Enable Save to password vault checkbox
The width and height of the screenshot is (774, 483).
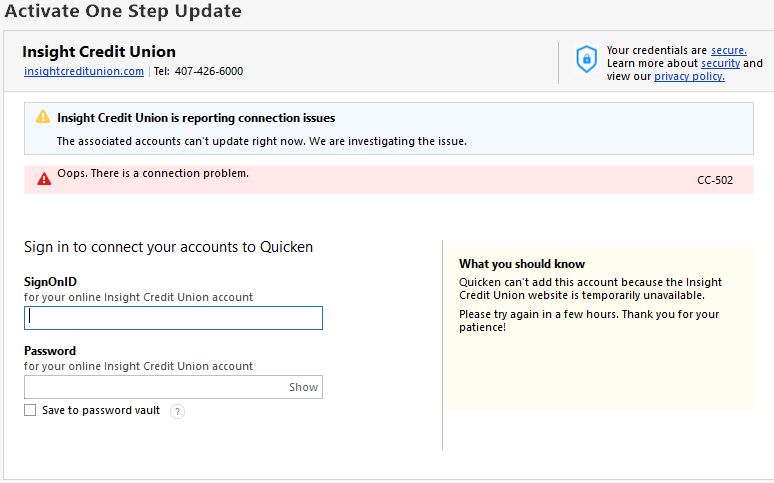[30, 410]
